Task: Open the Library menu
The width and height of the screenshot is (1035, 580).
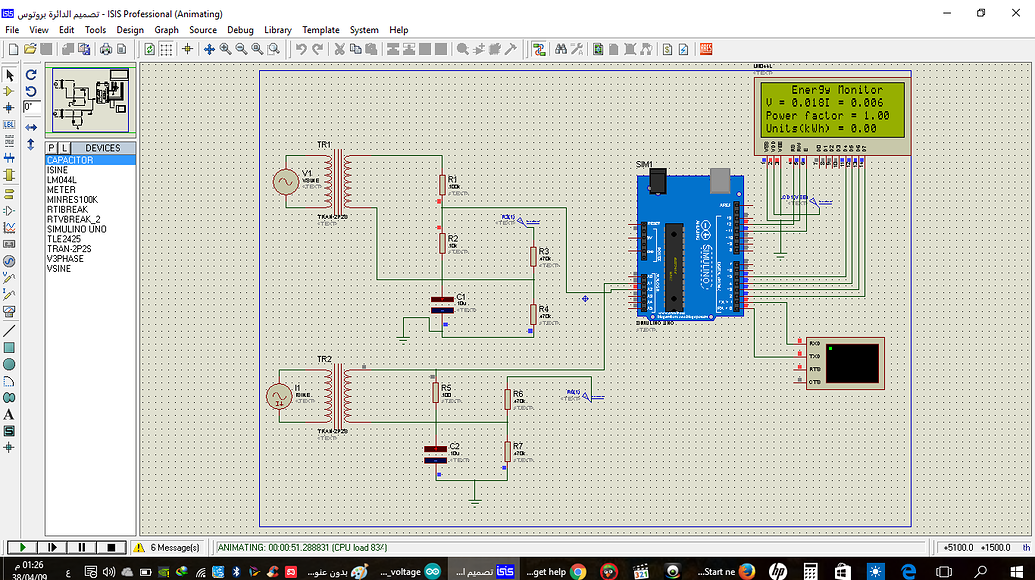Action: point(278,29)
